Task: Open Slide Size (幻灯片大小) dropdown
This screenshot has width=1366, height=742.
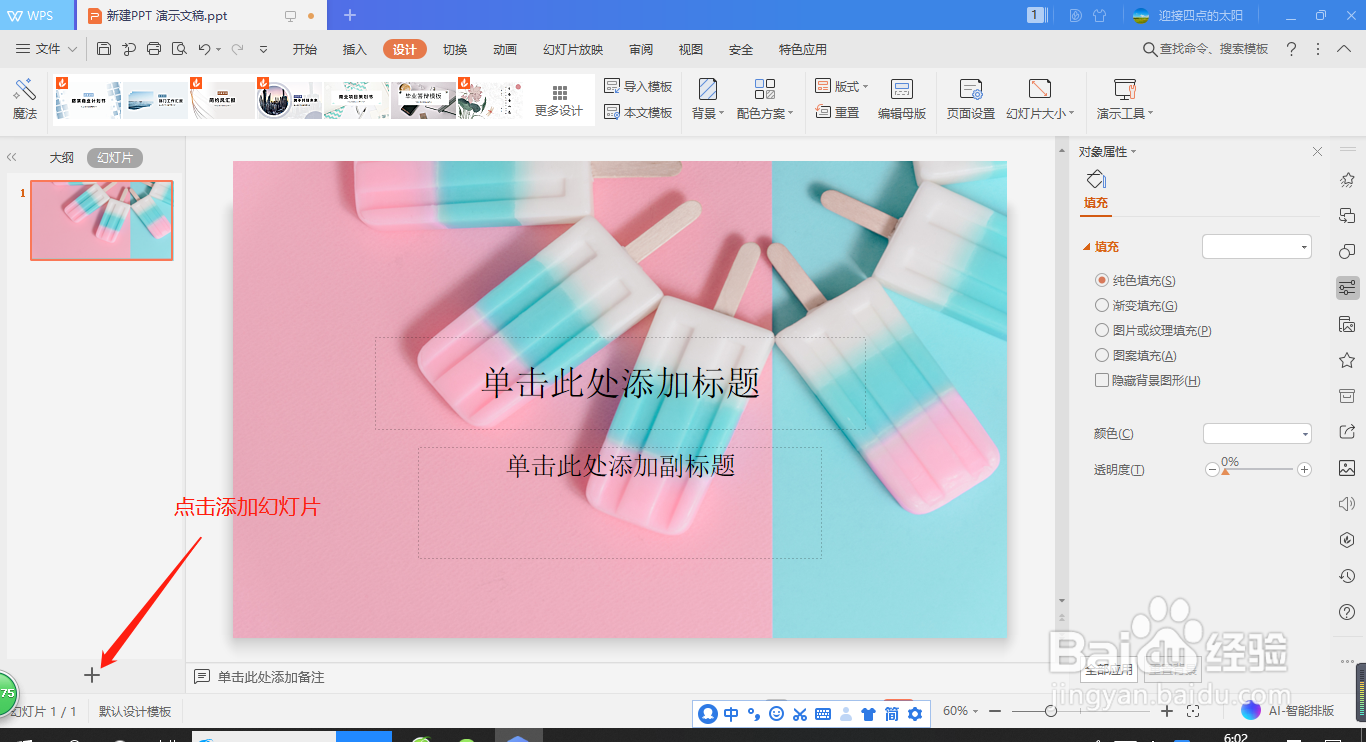Action: (x=1040, y=100)
